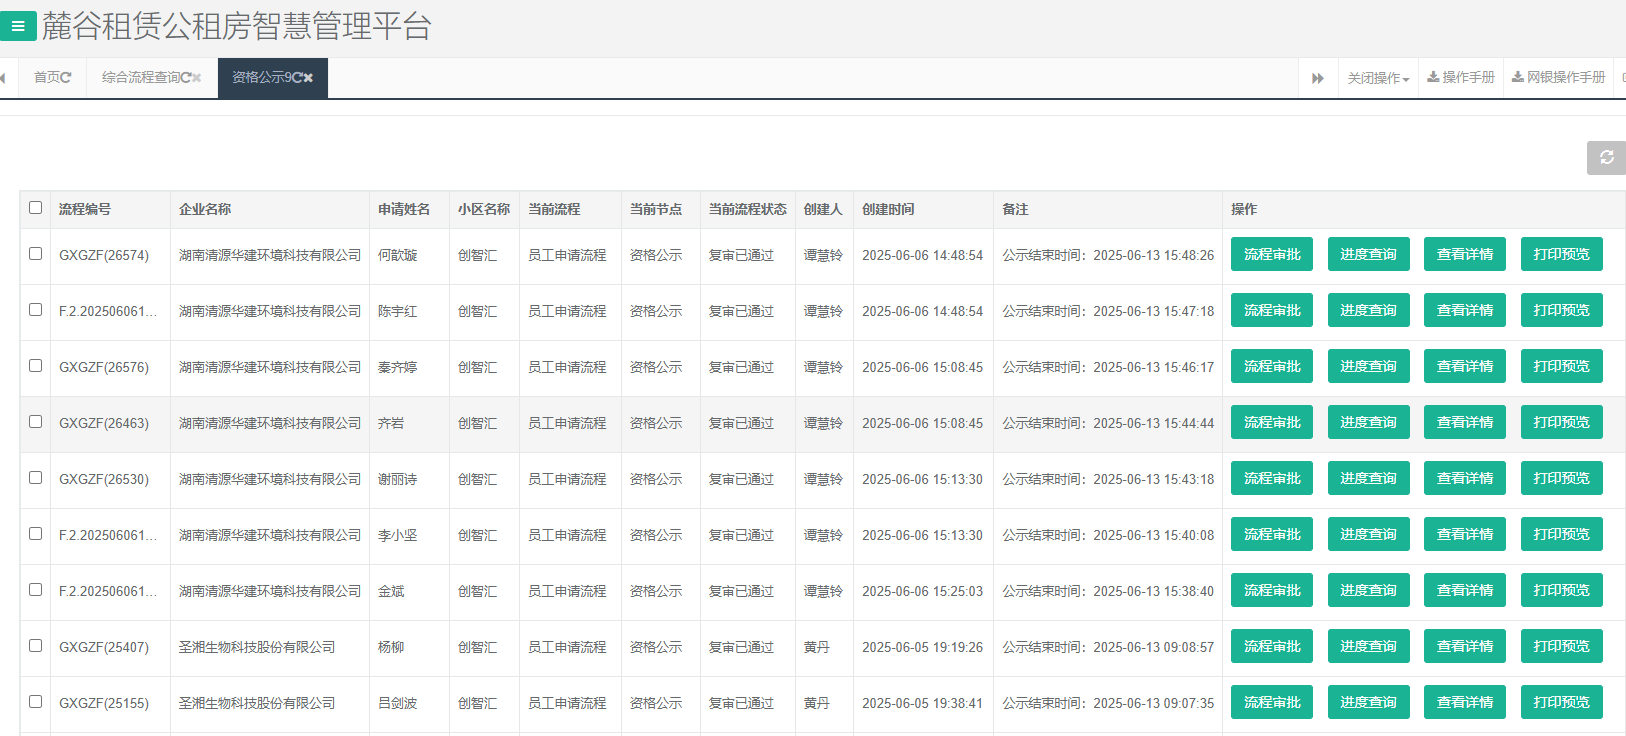Close the 综合流程查询 tab via its X
Viewport: 1626px width, 736px height.
coord(197,78)
